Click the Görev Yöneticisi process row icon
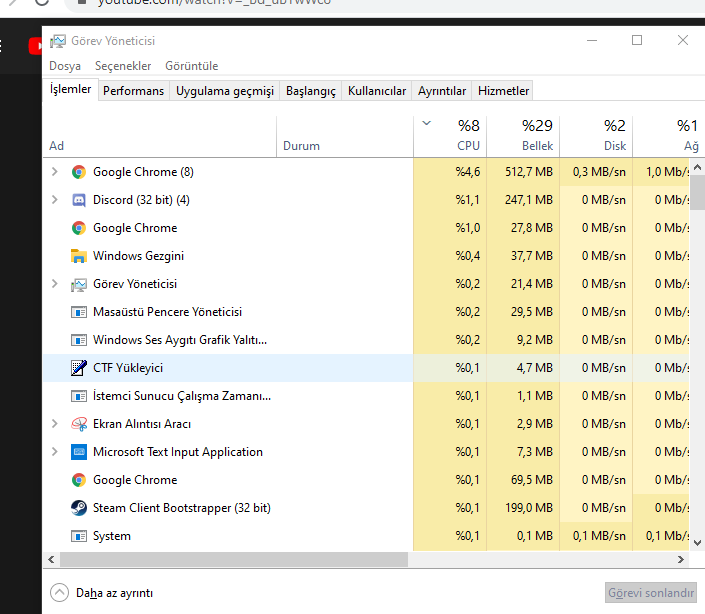 click(x=79, y=285)
